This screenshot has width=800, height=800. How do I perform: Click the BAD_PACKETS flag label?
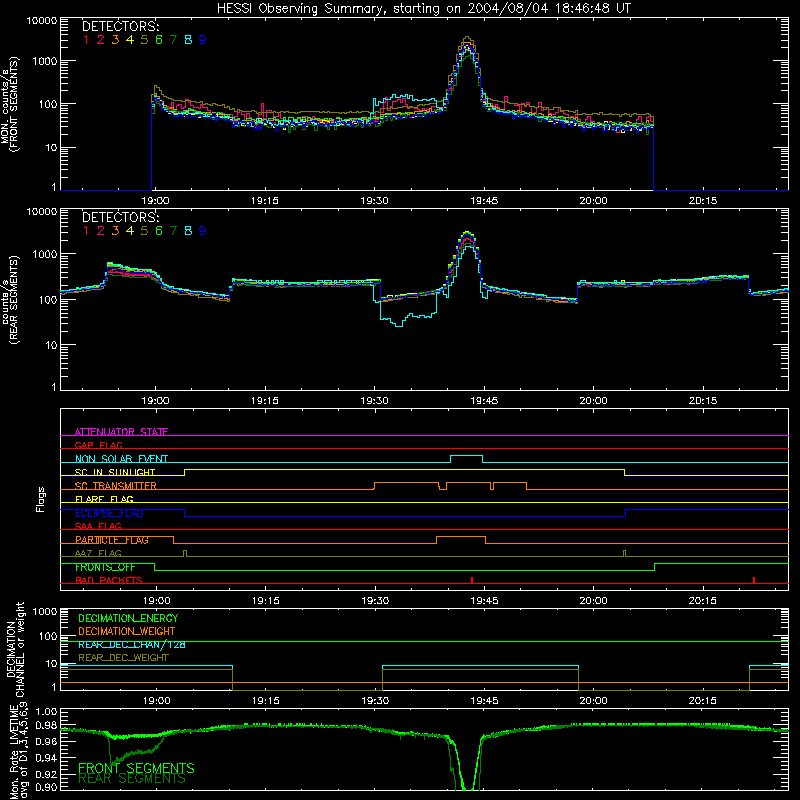pyautogui.click(x=109, y=580)
